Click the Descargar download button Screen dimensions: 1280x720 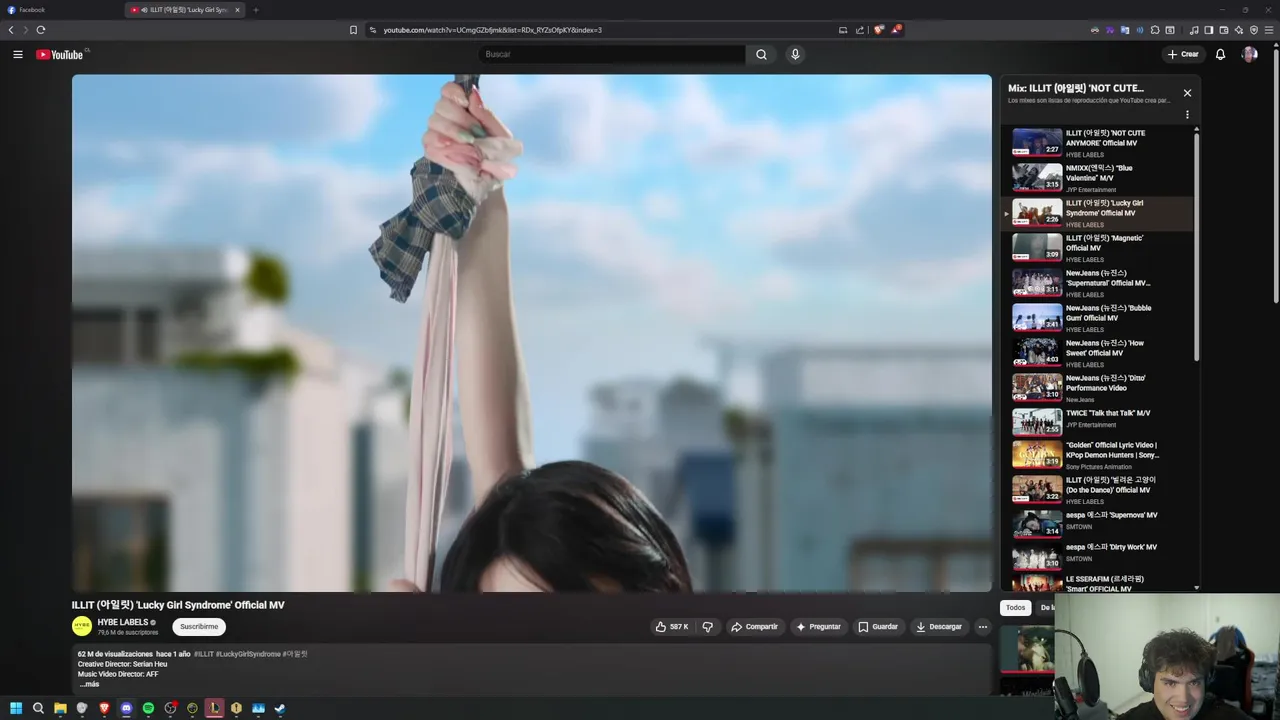tap(939, 627)
